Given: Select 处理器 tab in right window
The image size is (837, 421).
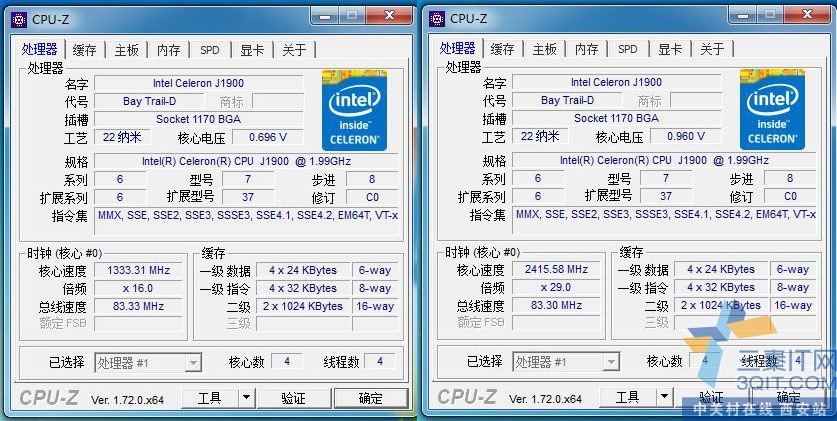Looking at the screenshot, I should [457, 49].
